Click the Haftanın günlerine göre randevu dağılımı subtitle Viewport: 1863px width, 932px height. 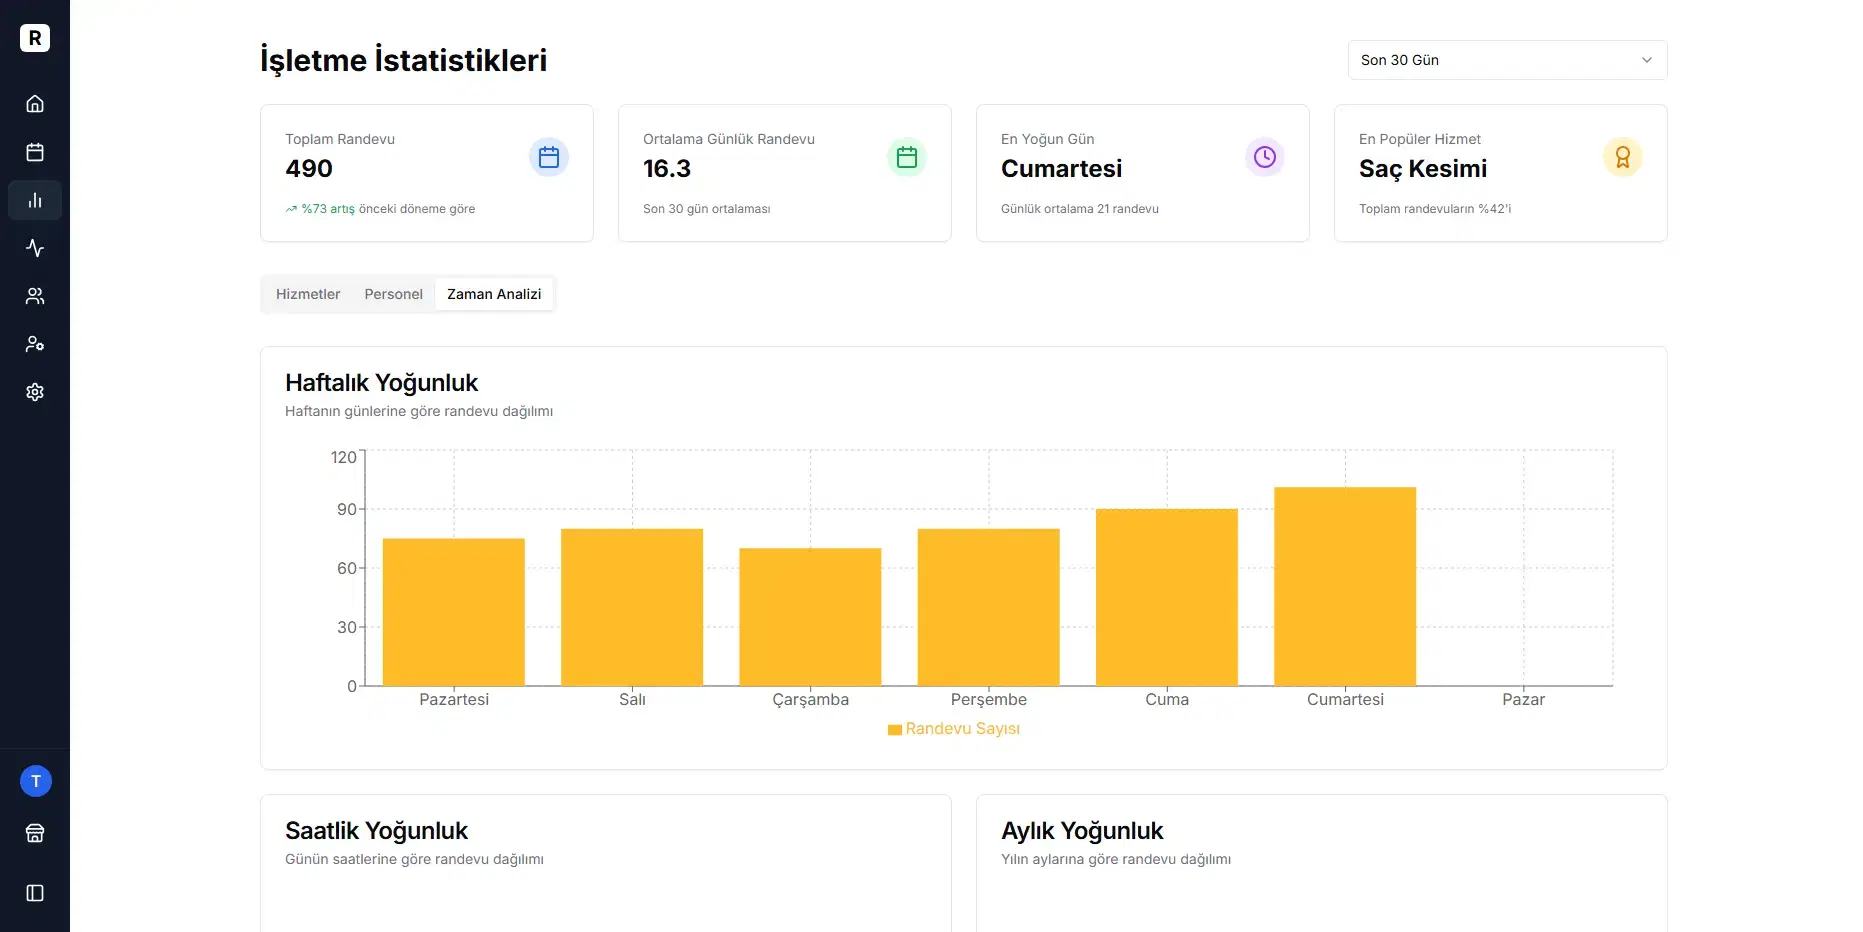(x=419, y=411)
